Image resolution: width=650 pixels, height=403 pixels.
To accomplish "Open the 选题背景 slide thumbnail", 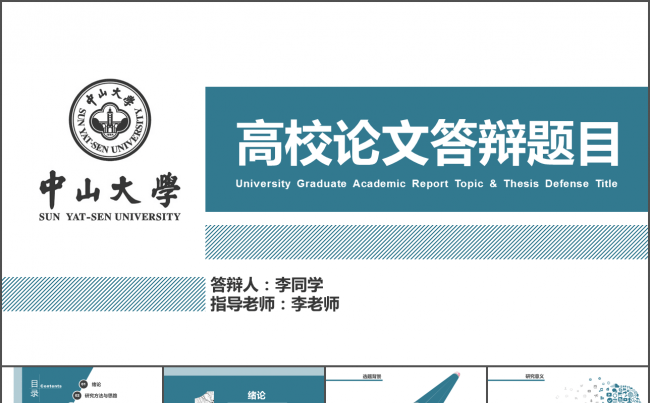I will (406, 385).
